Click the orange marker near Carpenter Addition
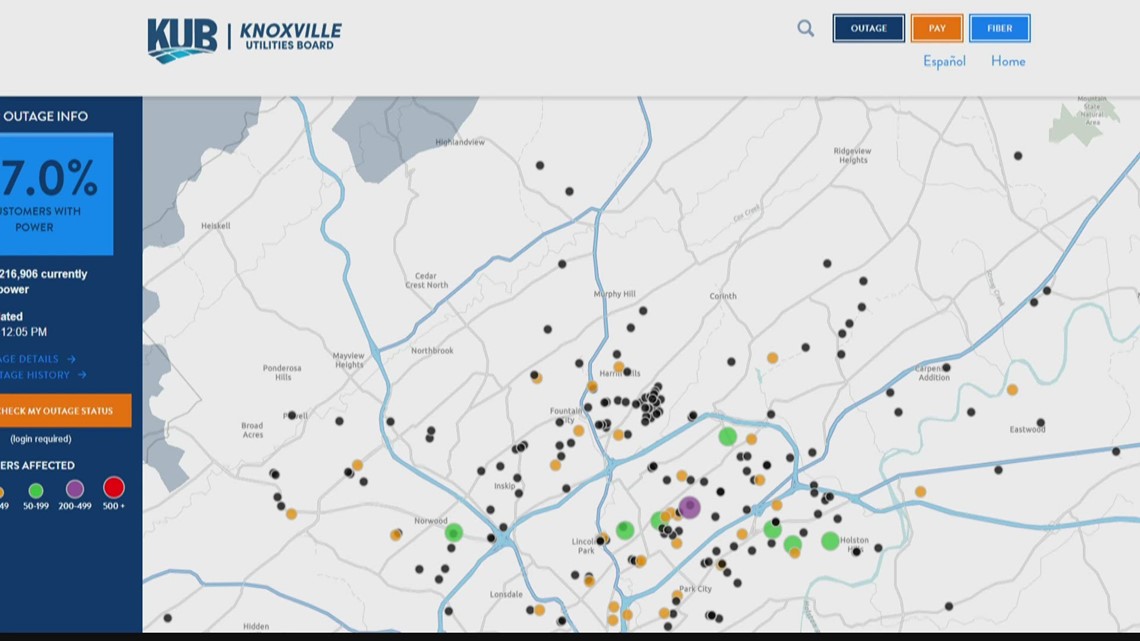 tap(1013, 390)
